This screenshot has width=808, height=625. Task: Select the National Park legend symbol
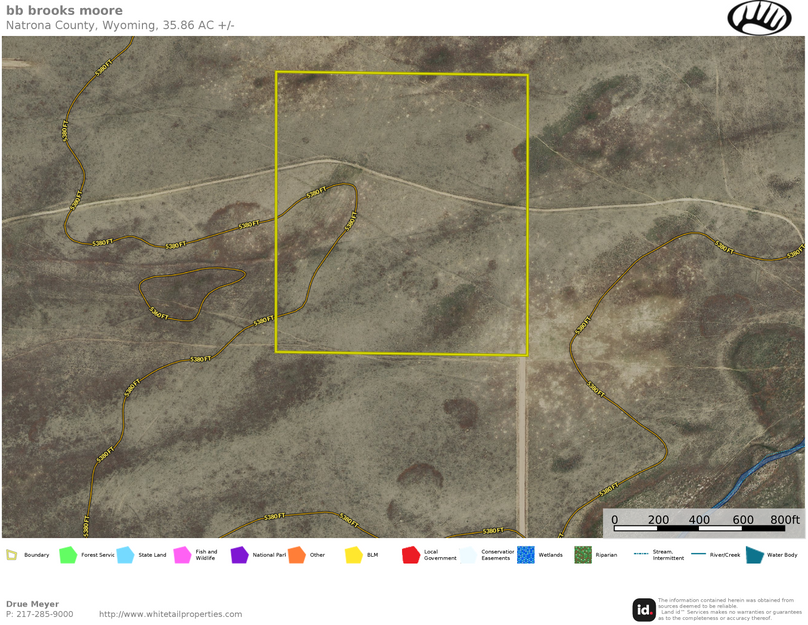coord(238,554)
